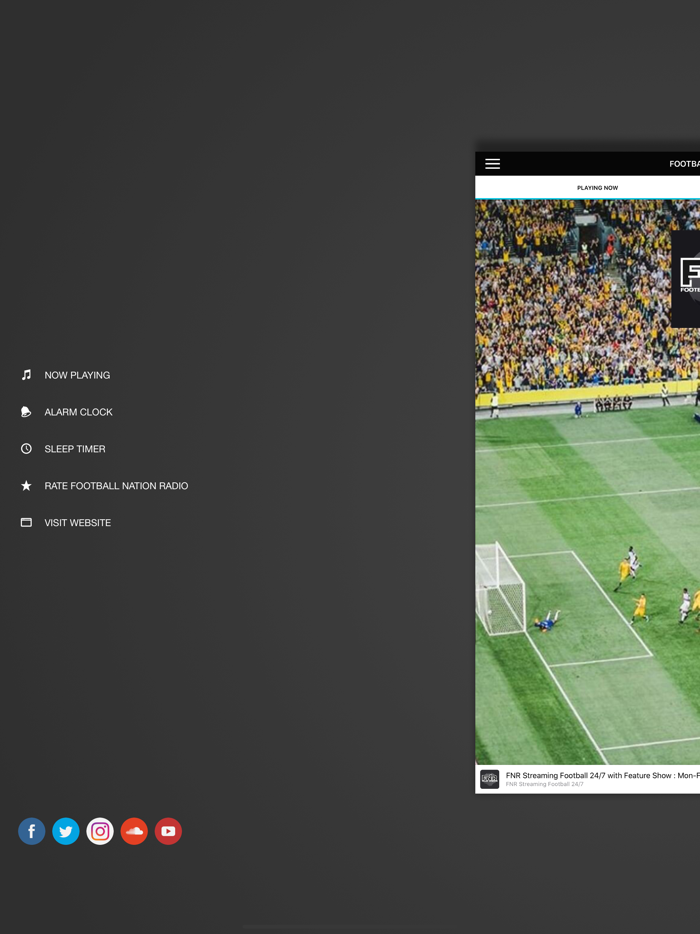Open the Facebook social link

point(32,831)
